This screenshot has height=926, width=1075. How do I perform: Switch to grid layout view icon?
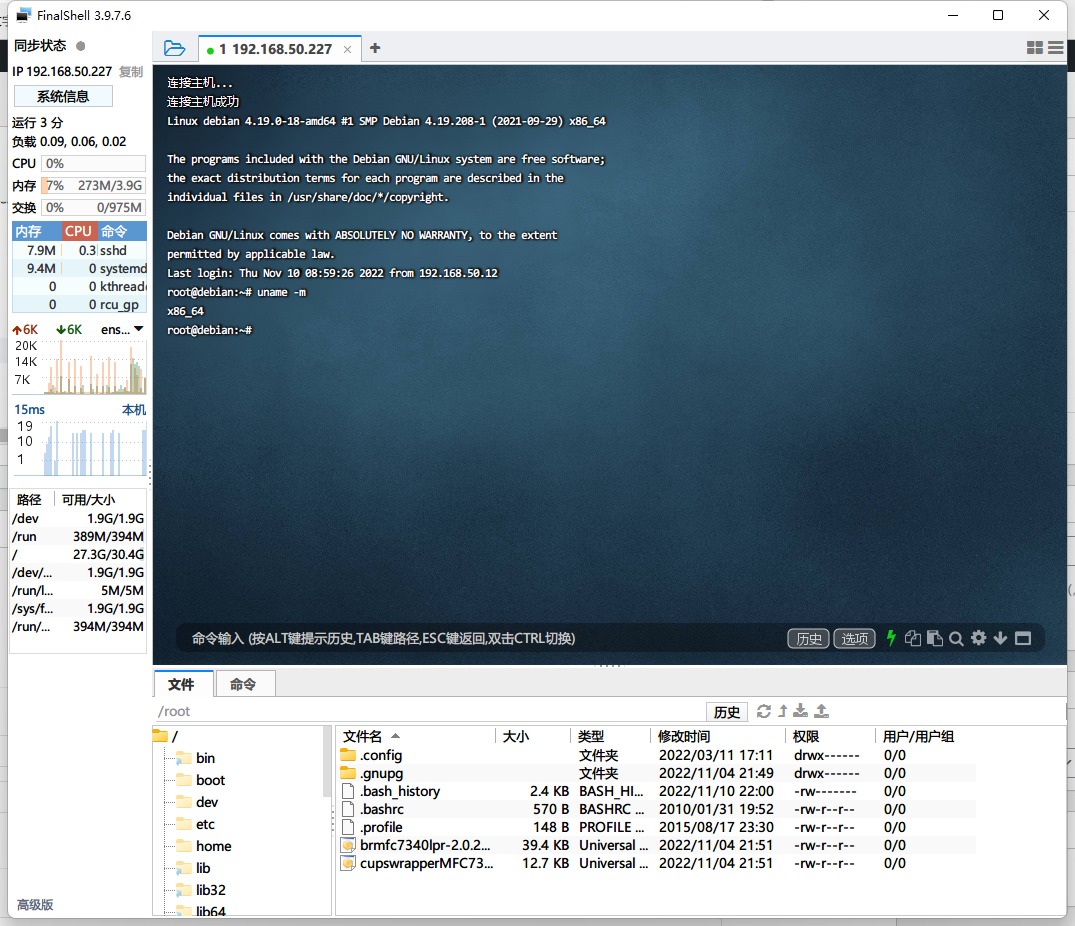pos(1035,48)
